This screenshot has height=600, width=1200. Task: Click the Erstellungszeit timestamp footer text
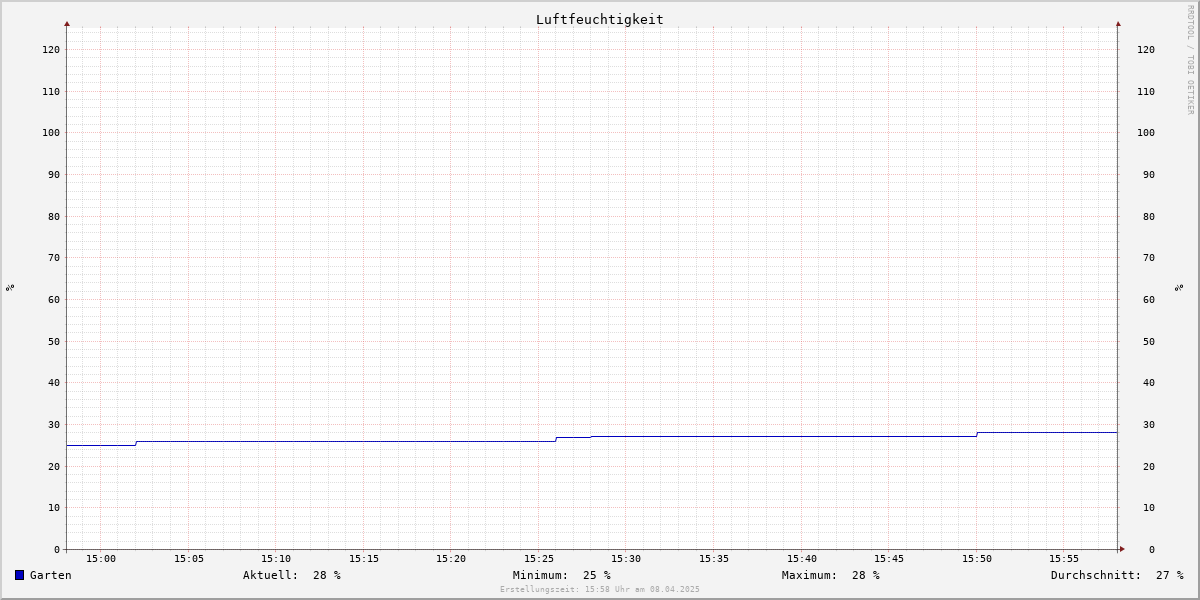[600, 589]
